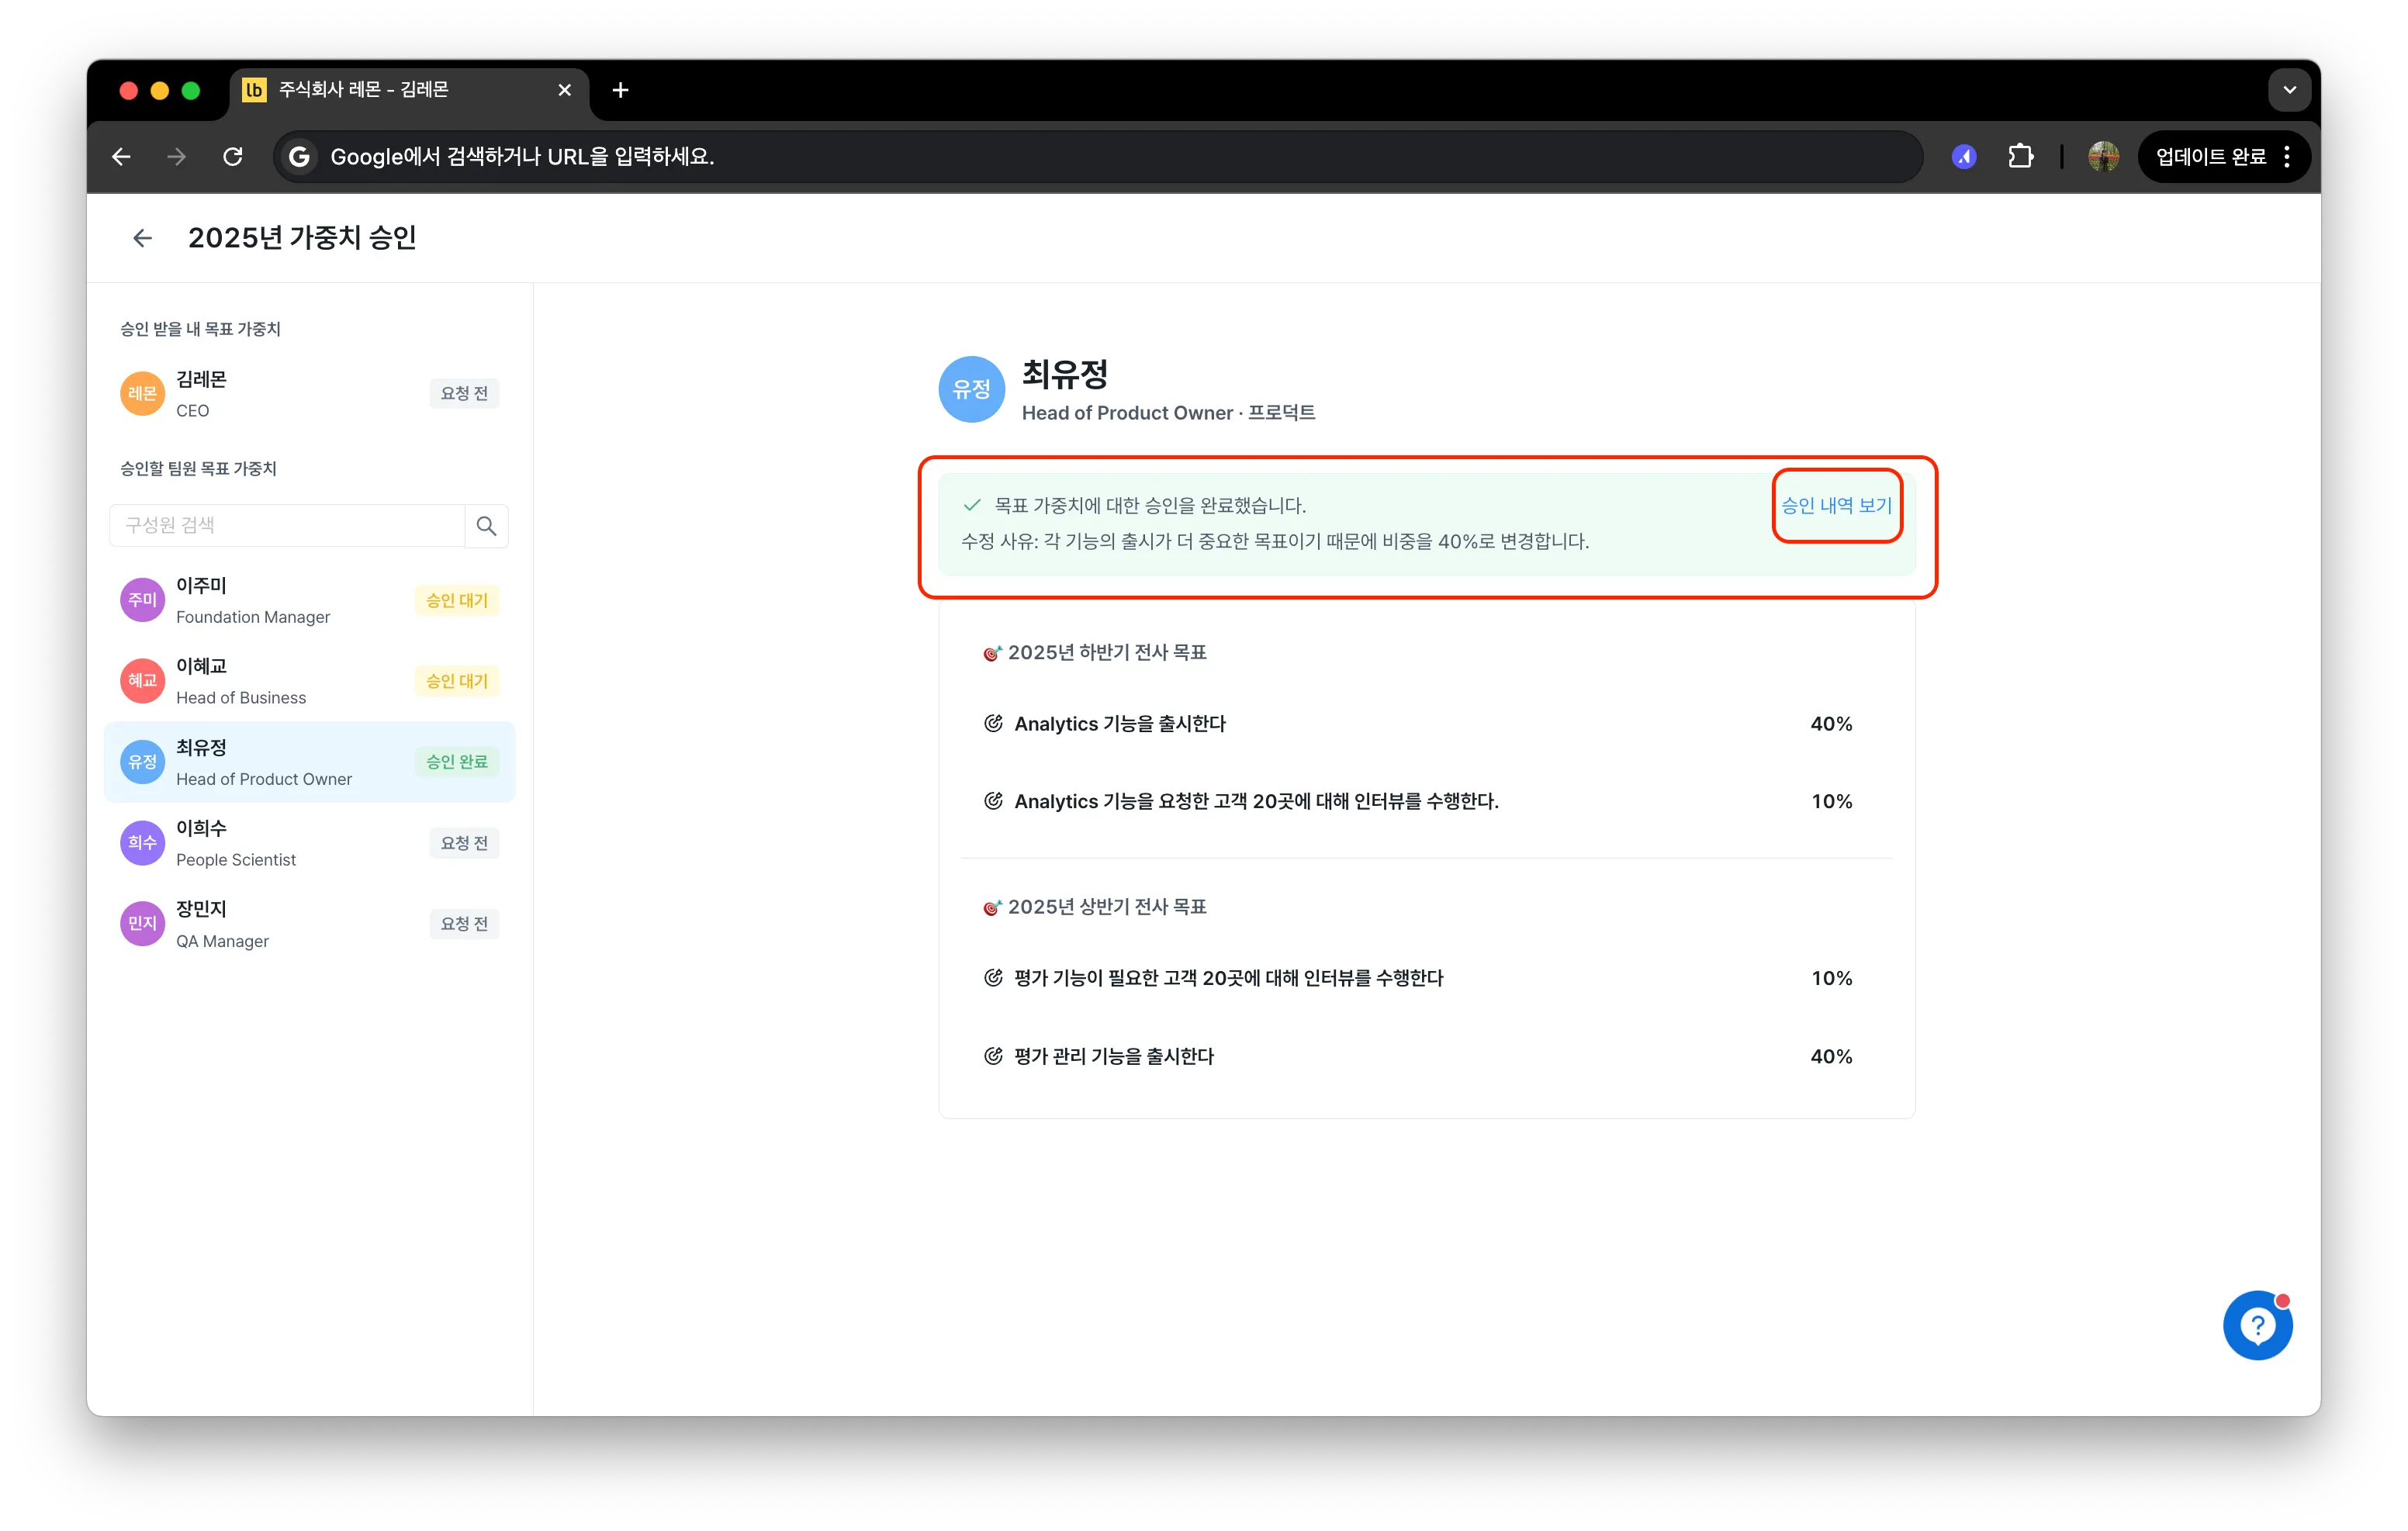Viewport: 2408px width, 1531px height.
Task: Click 장민지's 요청 전 badge
Action: 464,924
